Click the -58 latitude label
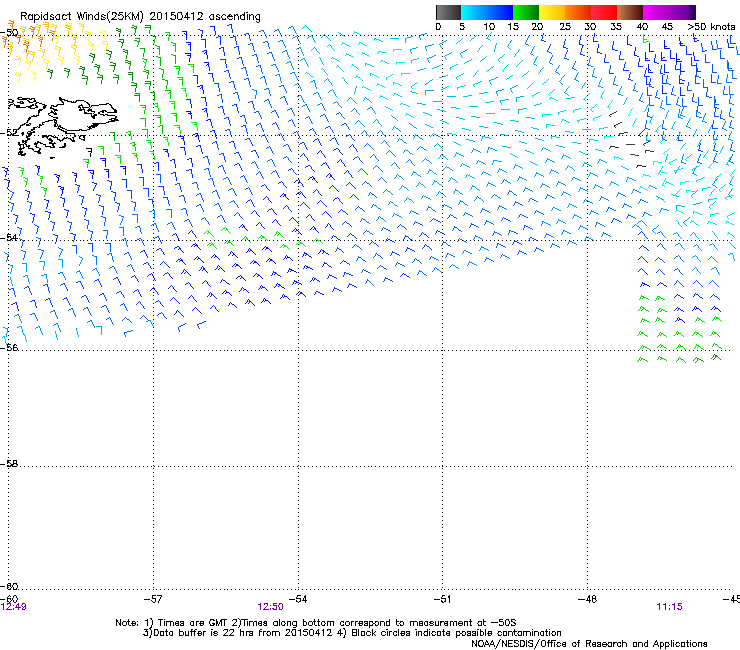This screenshot has height=650, width=740. click(x=9, y=464)
